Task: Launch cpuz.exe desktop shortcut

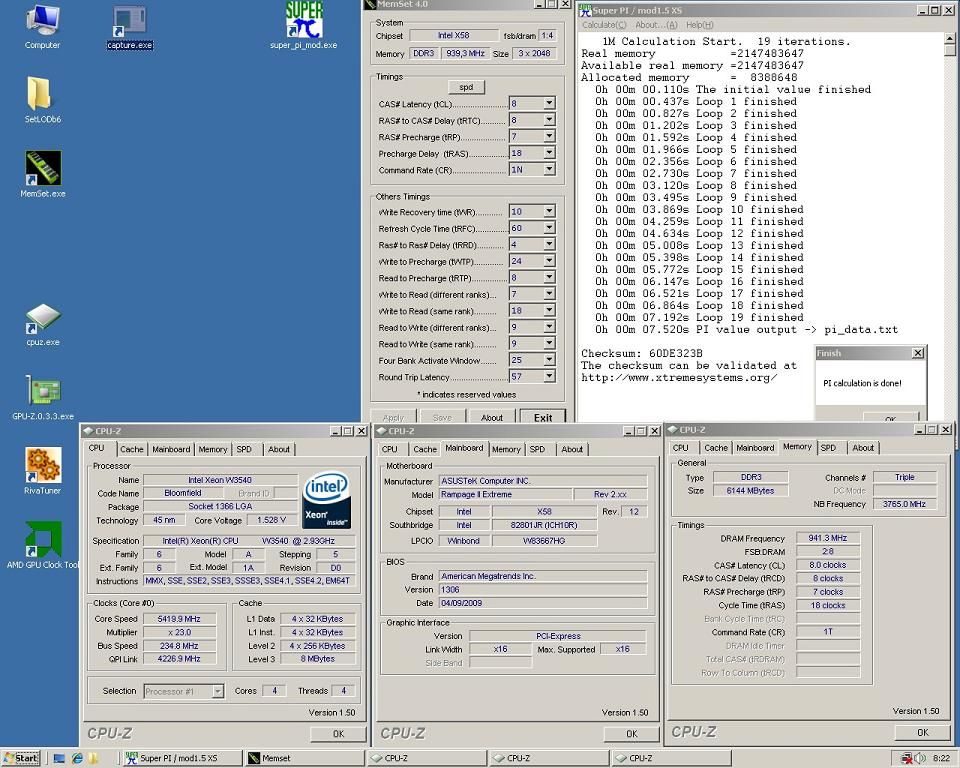Action: (42, 325)
